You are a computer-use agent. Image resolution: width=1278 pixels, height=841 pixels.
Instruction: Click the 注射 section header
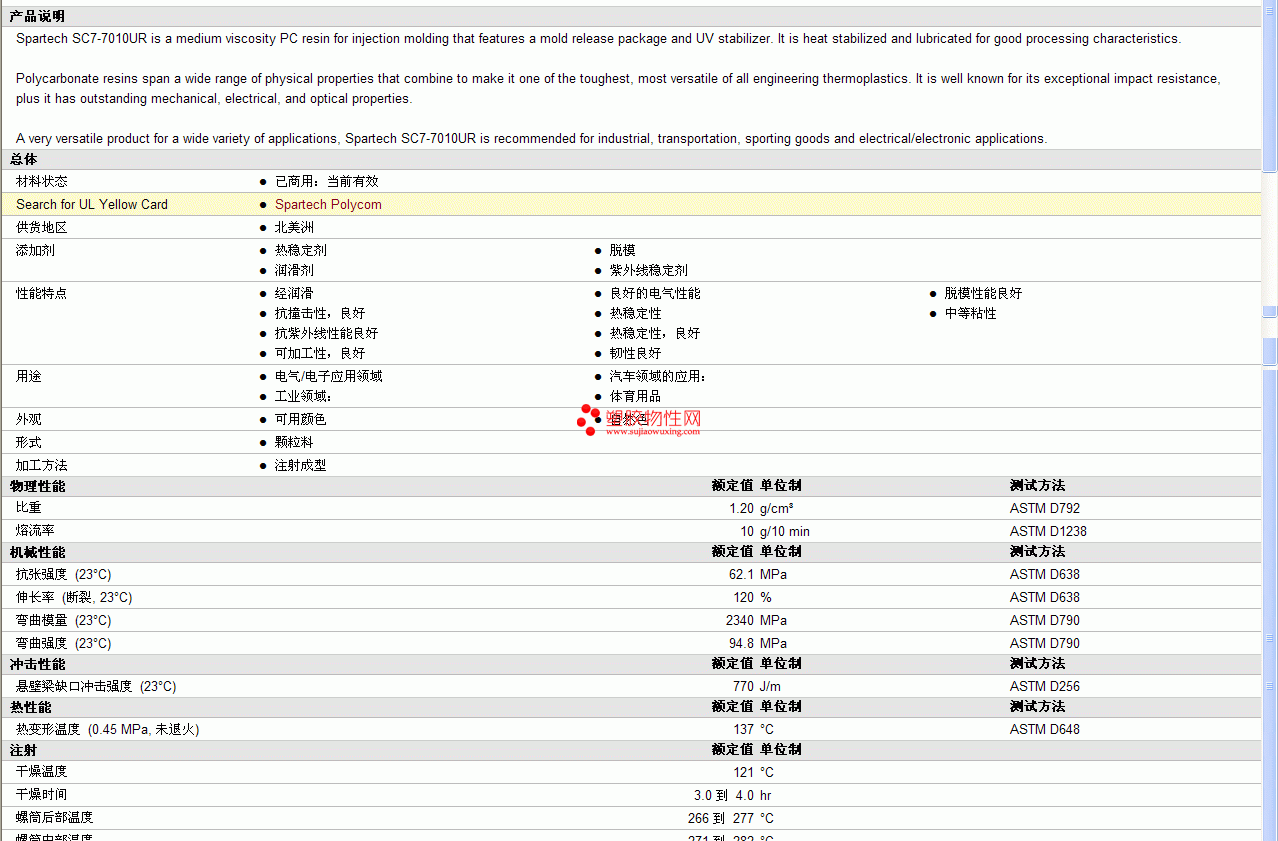24,749
